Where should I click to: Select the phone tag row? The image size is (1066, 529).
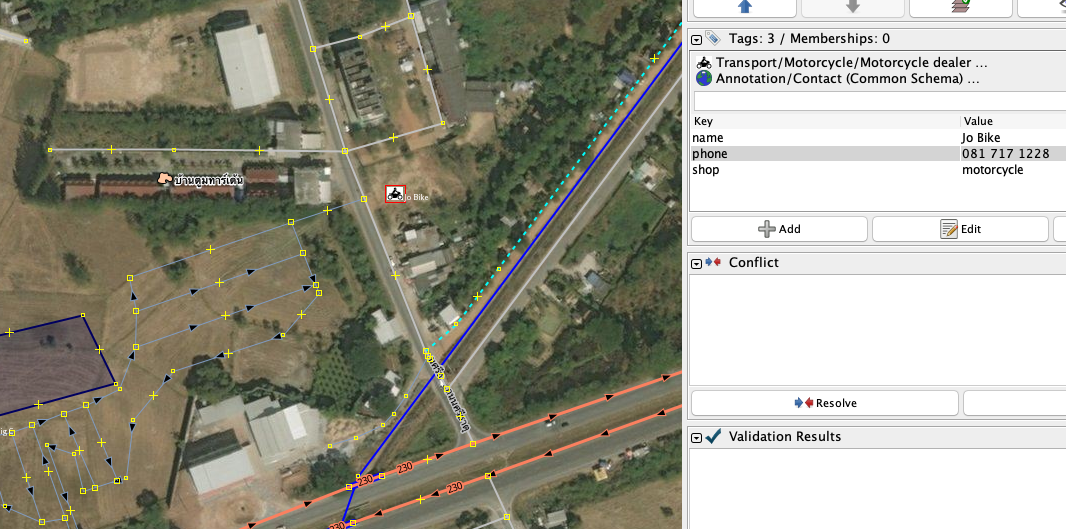point(878,154)
